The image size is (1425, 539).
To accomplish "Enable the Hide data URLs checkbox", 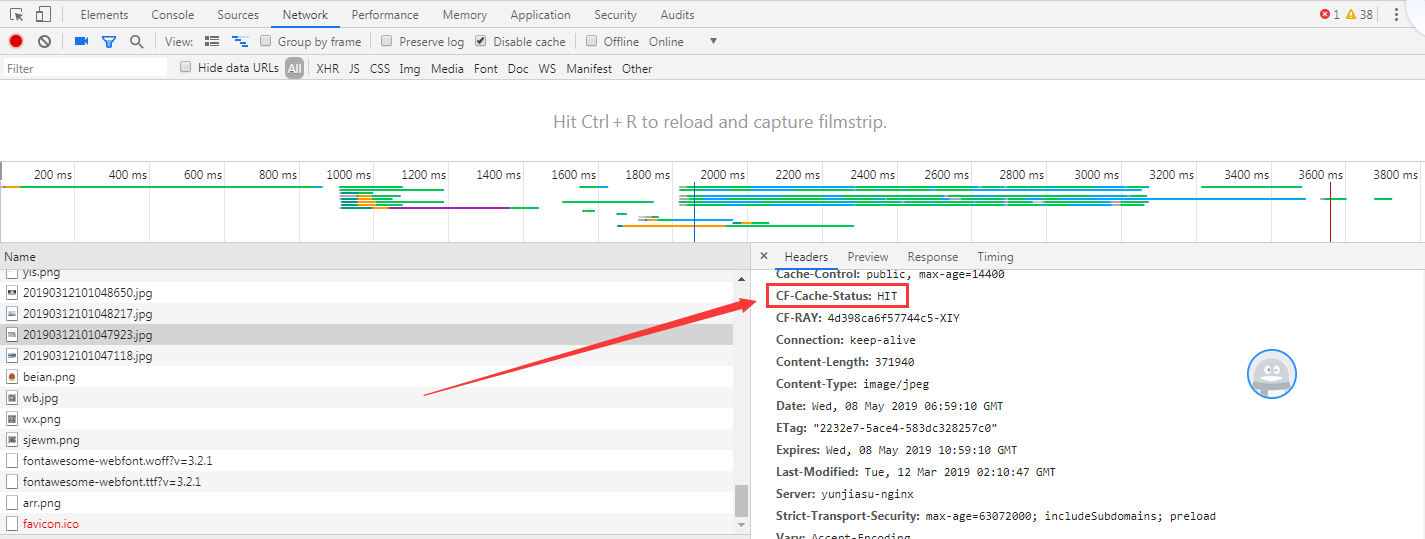I will [186, 68].
